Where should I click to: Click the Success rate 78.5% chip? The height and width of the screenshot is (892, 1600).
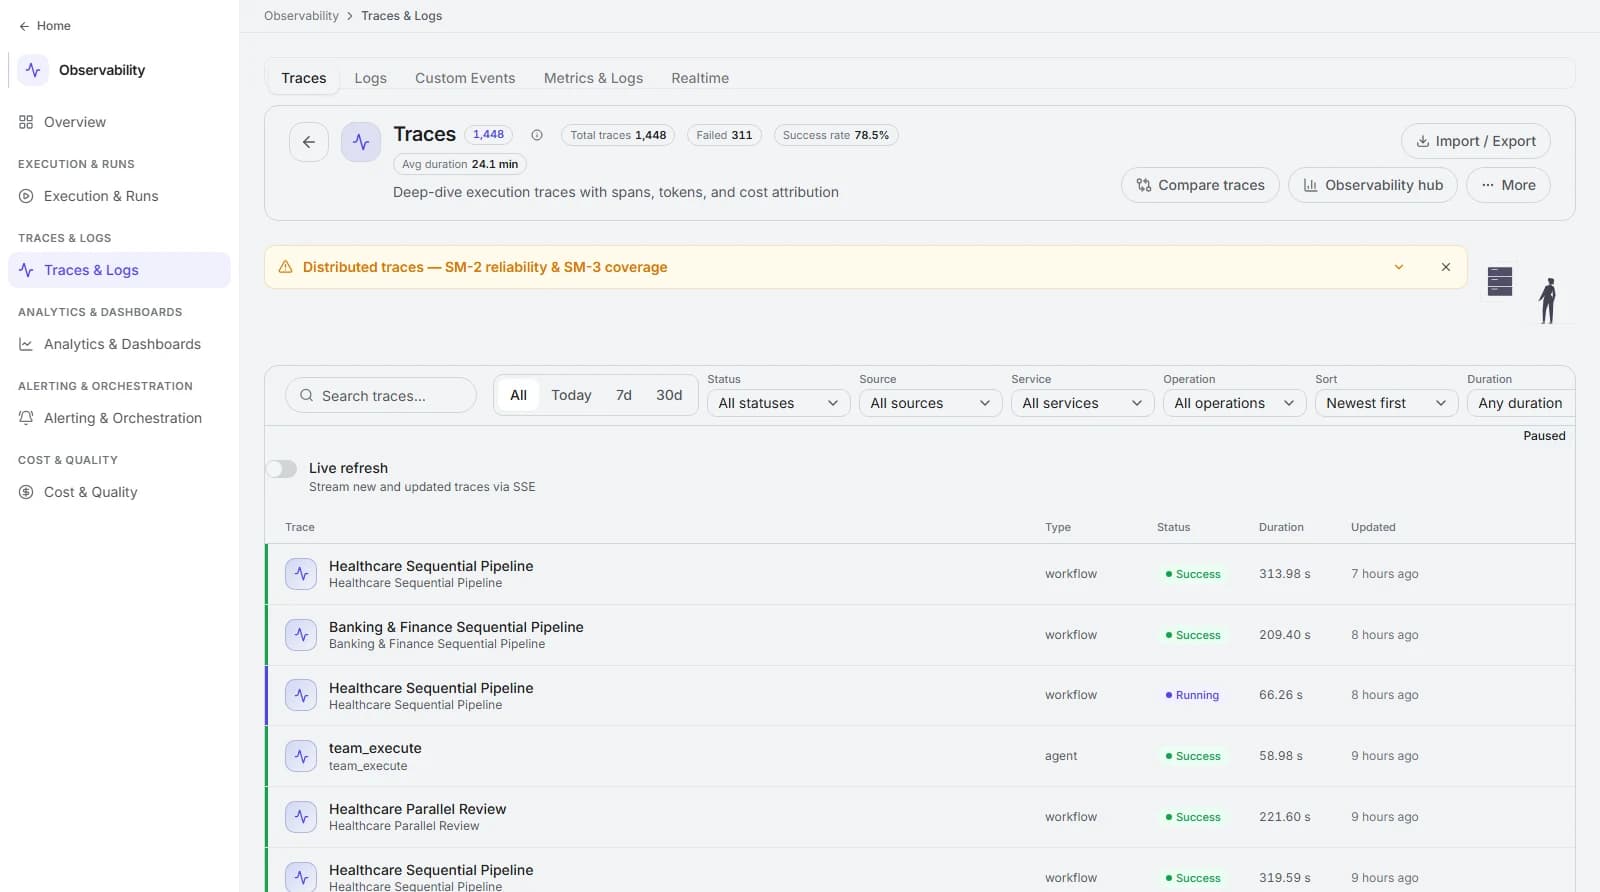pyautogui.click(x=836, y=135)
